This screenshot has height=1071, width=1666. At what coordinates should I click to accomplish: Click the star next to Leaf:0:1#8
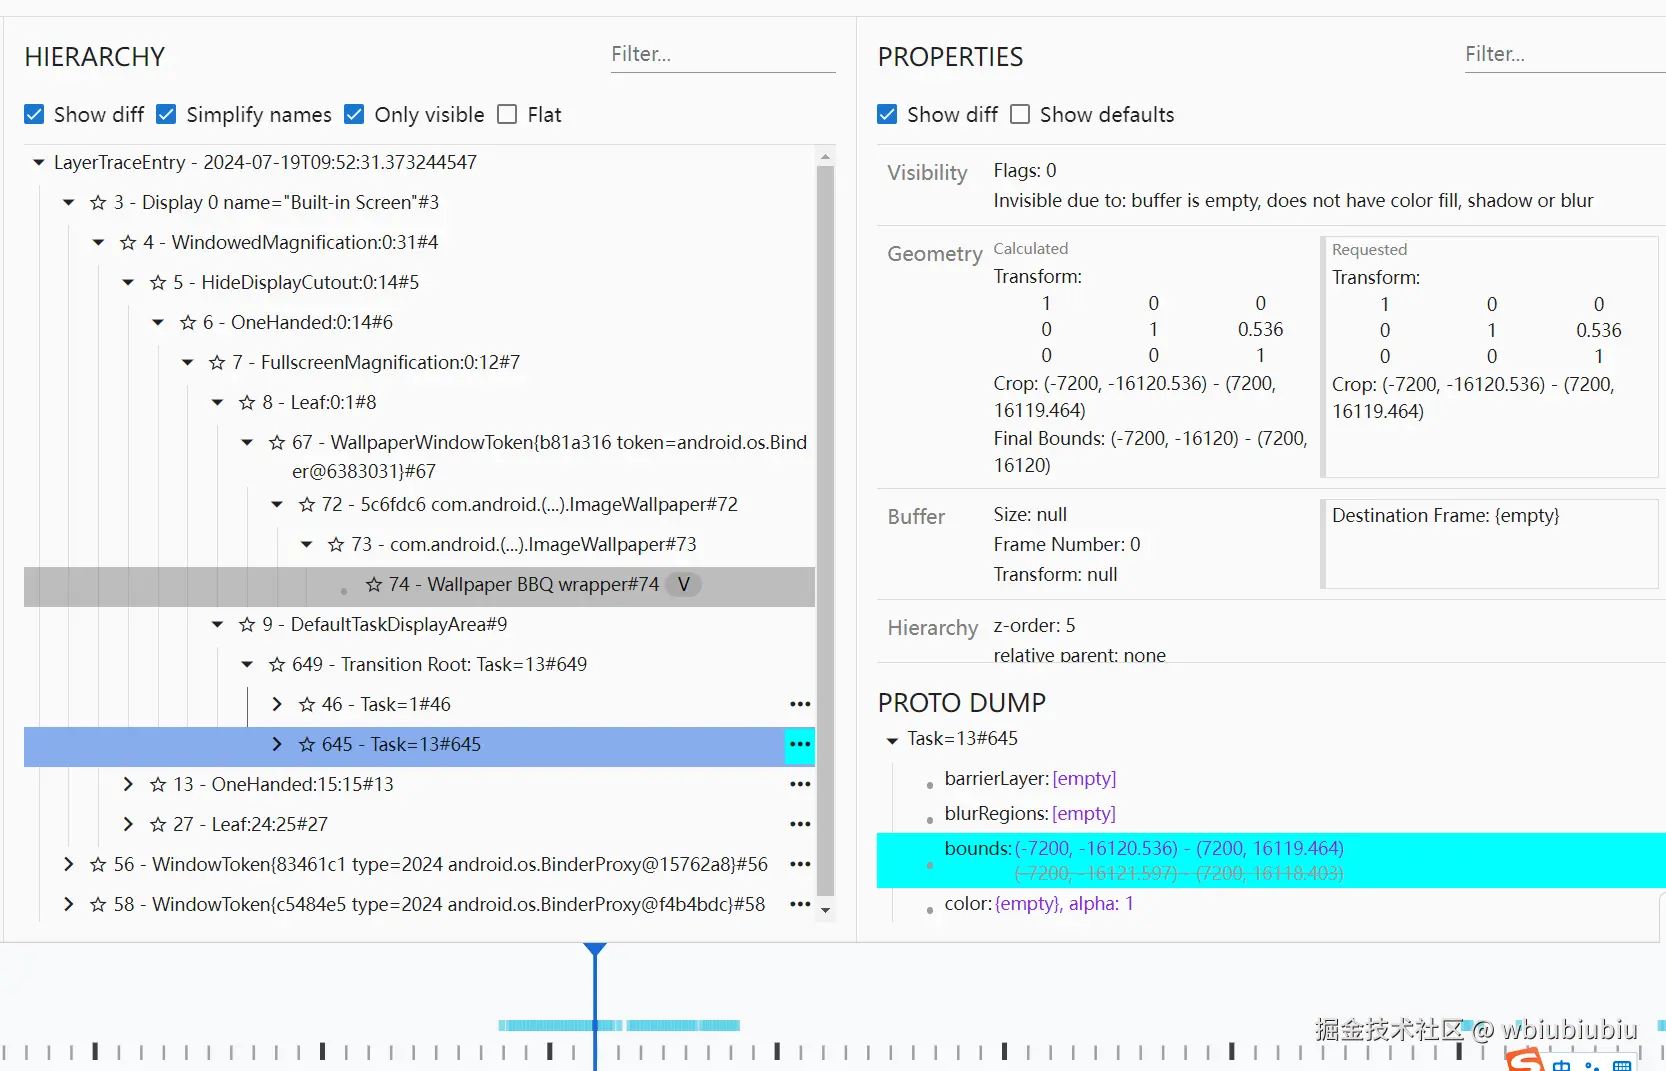pyautogui.click(x=247, y=403)
